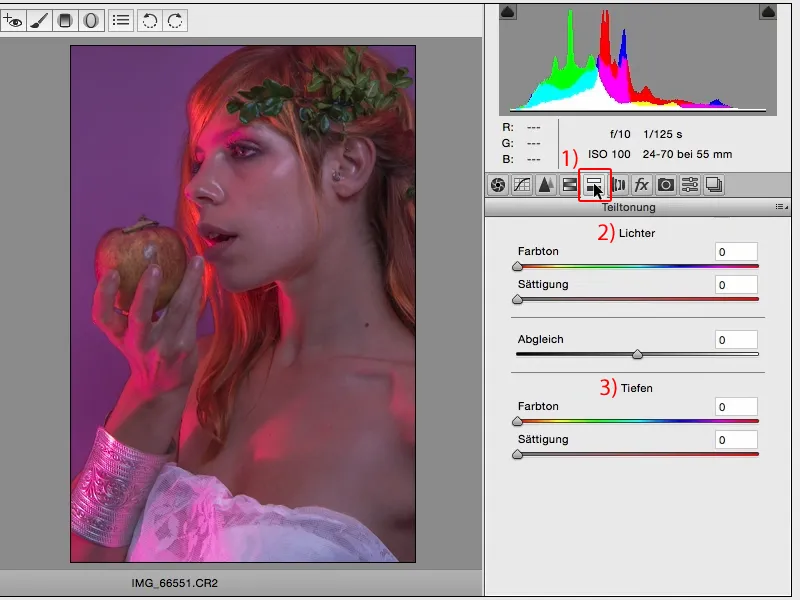Open the Presets panel tab
Viewport: 800px width, 600px height.
click(x=690, y=185)
